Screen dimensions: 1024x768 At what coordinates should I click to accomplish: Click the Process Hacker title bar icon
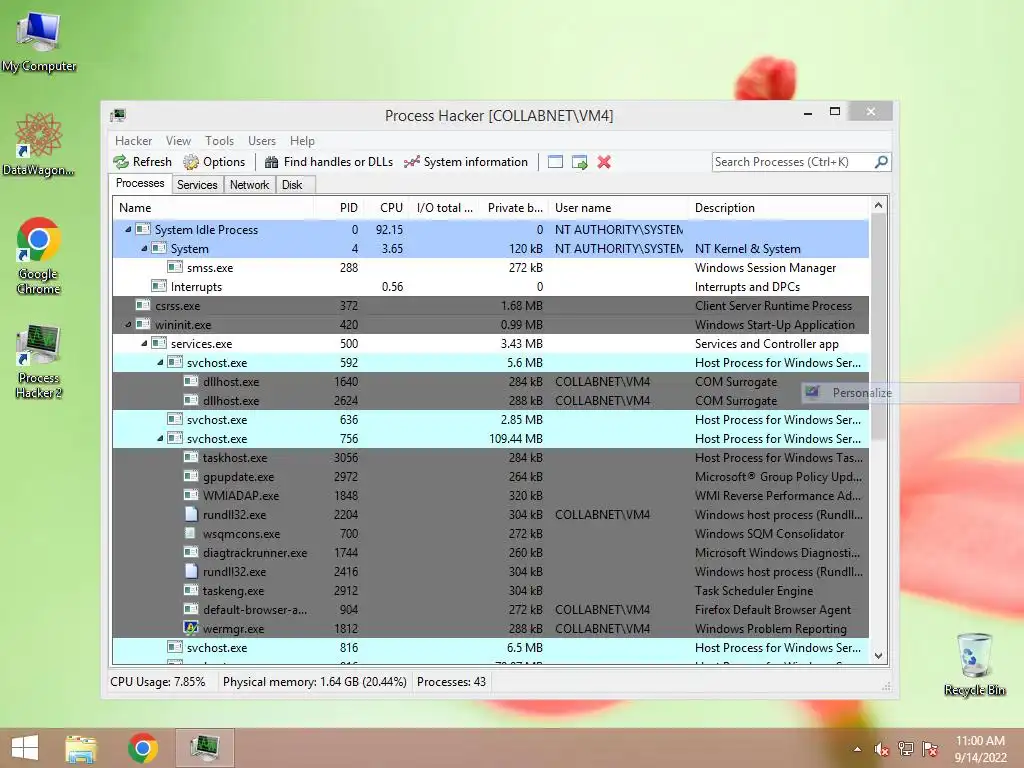[x=118, y=116]
